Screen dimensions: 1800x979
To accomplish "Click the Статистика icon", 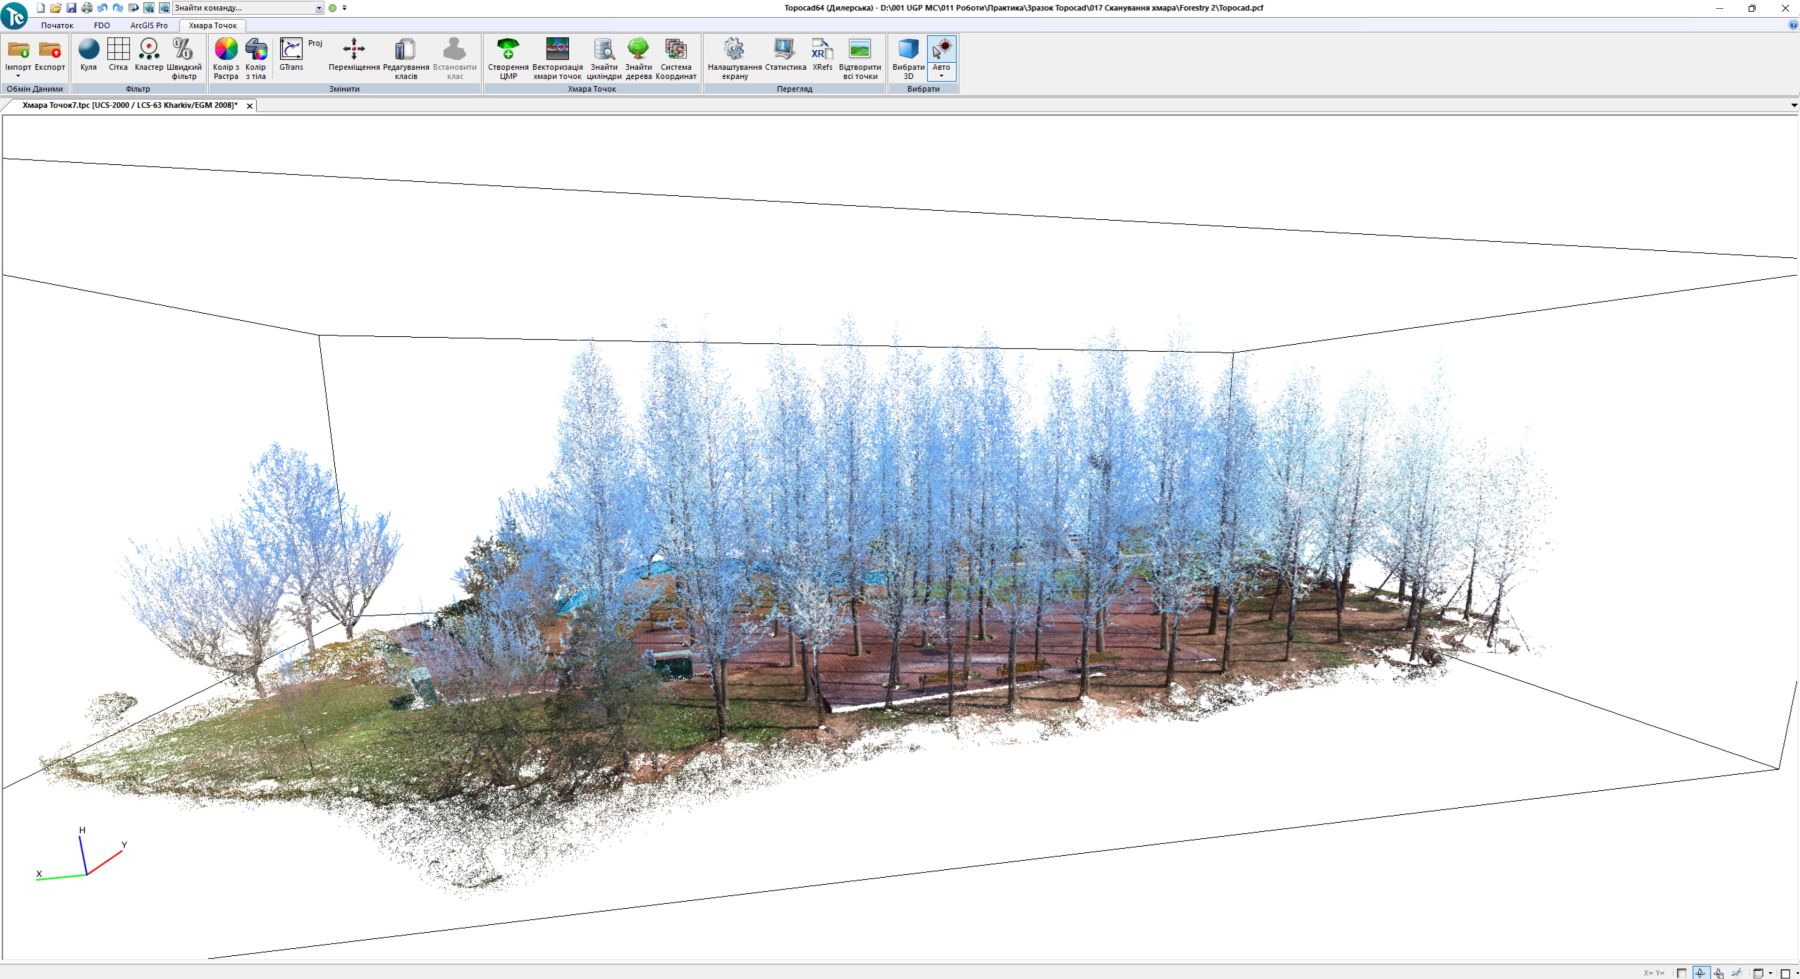I will coord(785,55).
